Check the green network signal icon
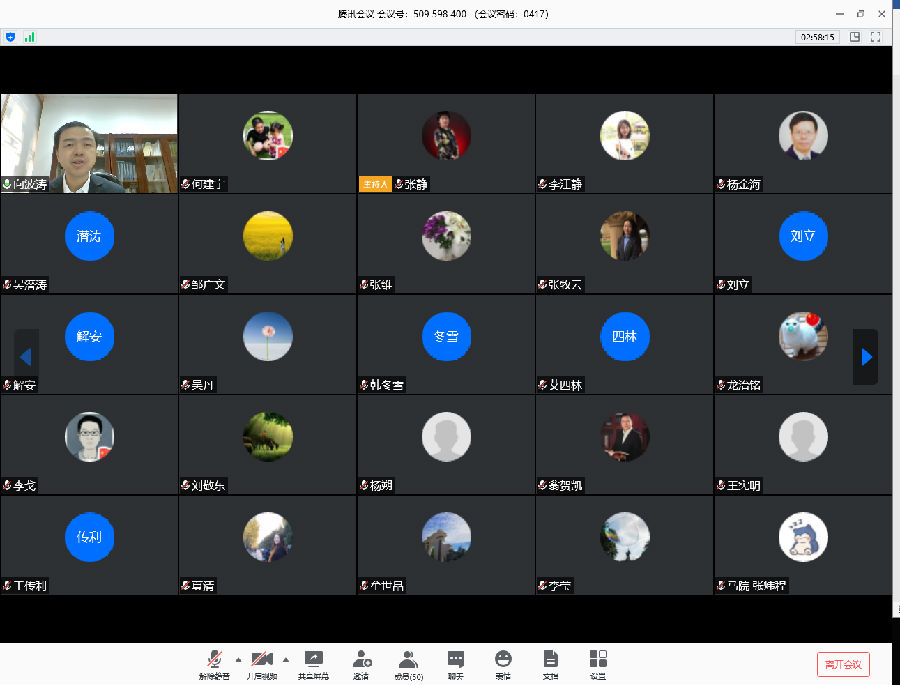This screenshot has height=685, width=900. point(29,37)
